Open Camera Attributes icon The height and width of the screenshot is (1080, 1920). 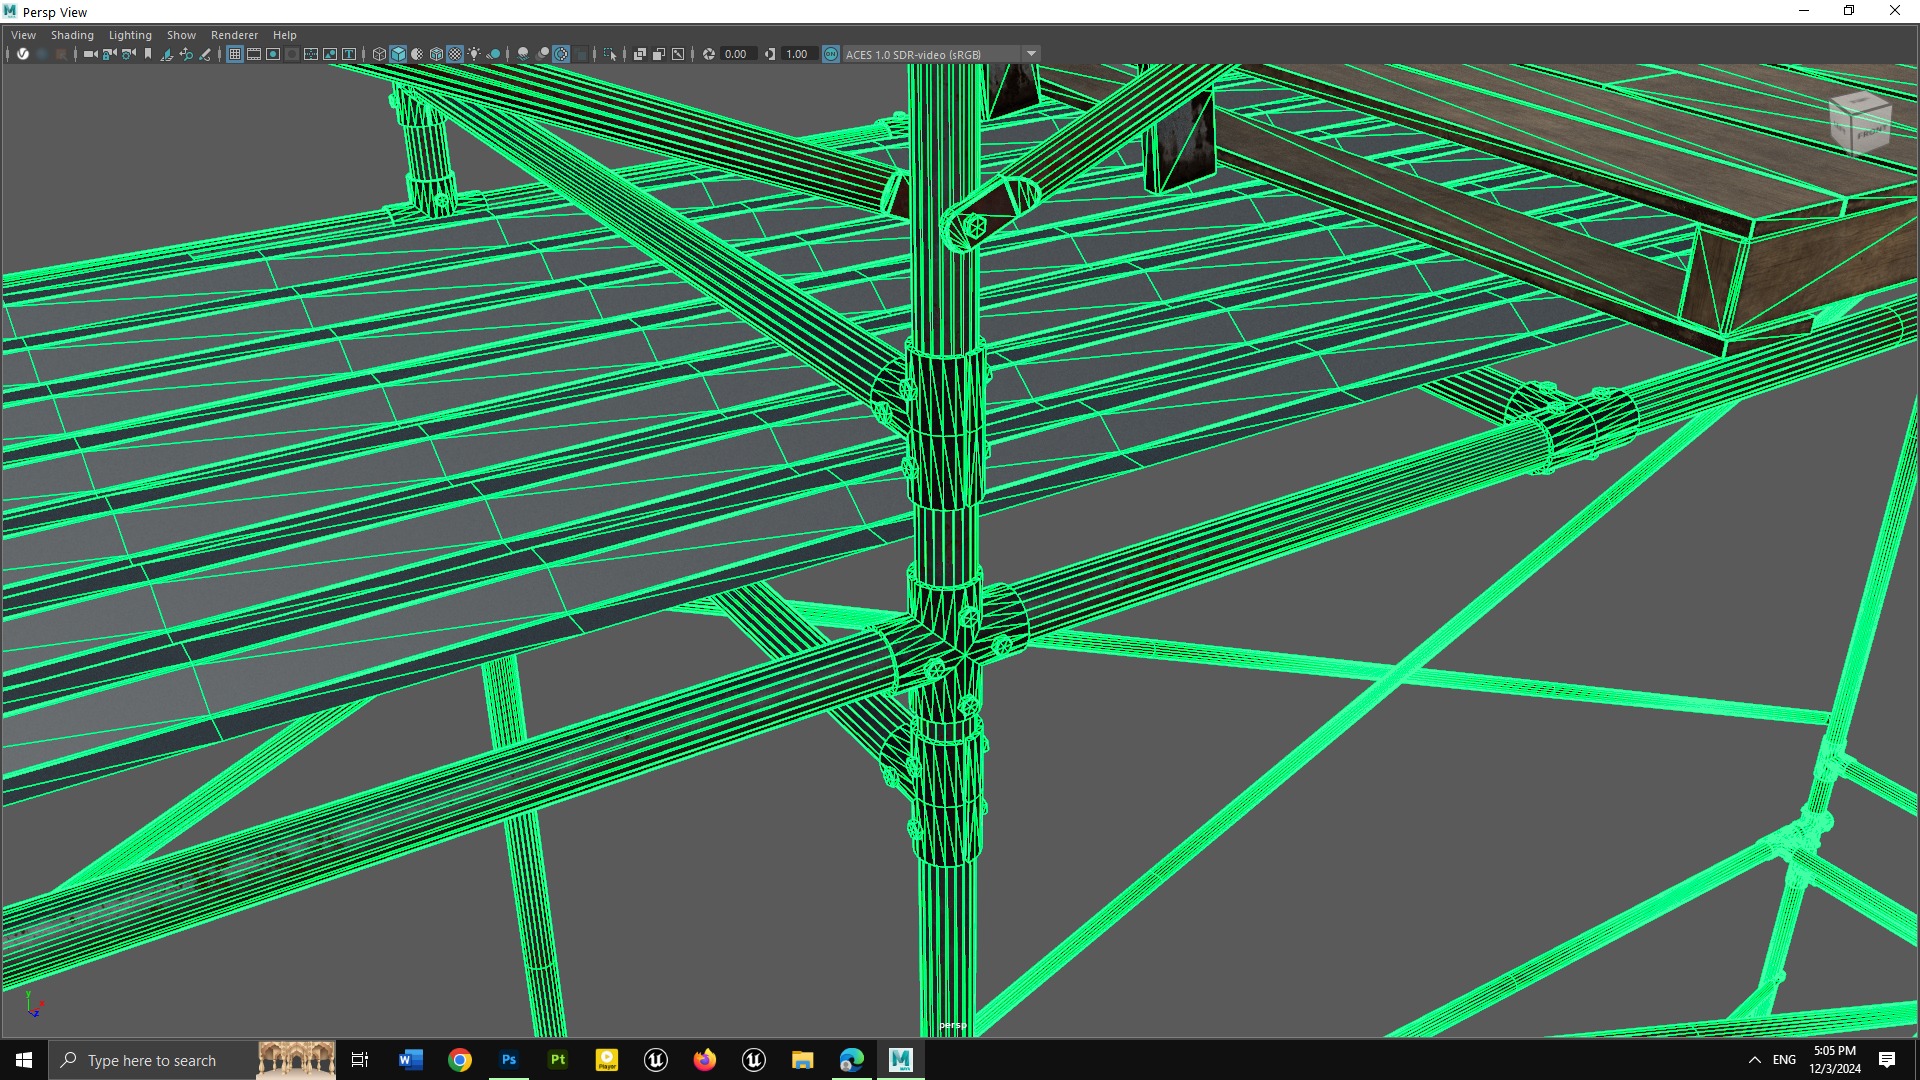pos(128,54)
